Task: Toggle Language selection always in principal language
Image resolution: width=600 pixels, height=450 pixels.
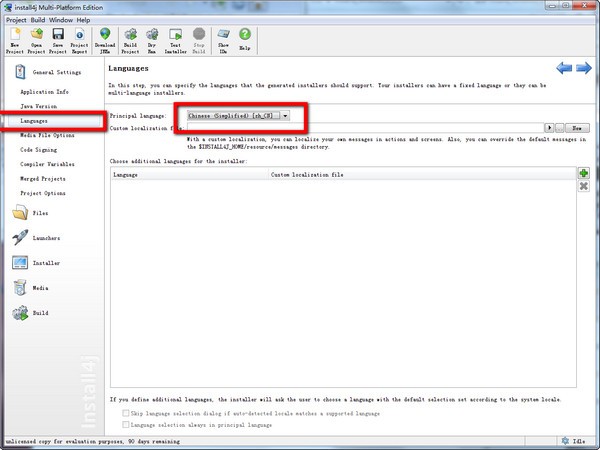Action: (125, 426)
